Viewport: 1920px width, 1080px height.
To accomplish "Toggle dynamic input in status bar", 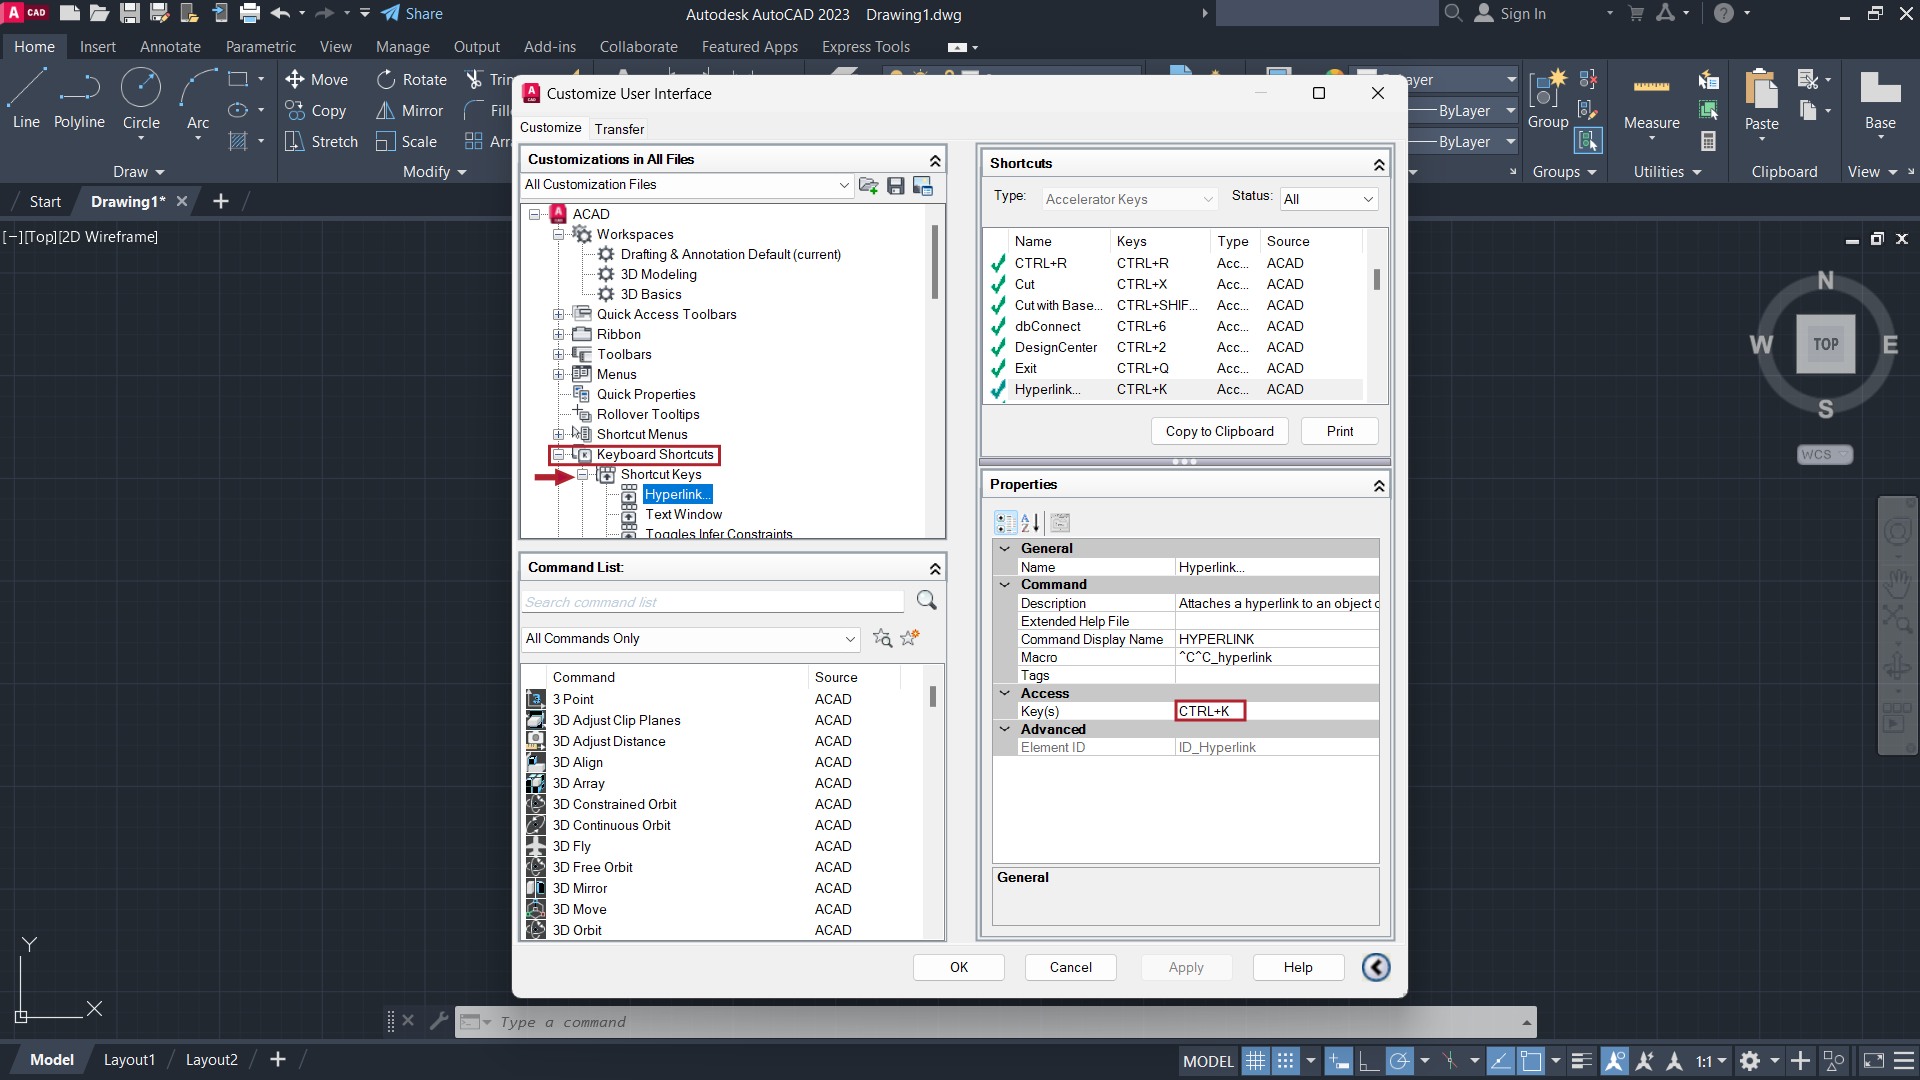I will (1338, 1061).
